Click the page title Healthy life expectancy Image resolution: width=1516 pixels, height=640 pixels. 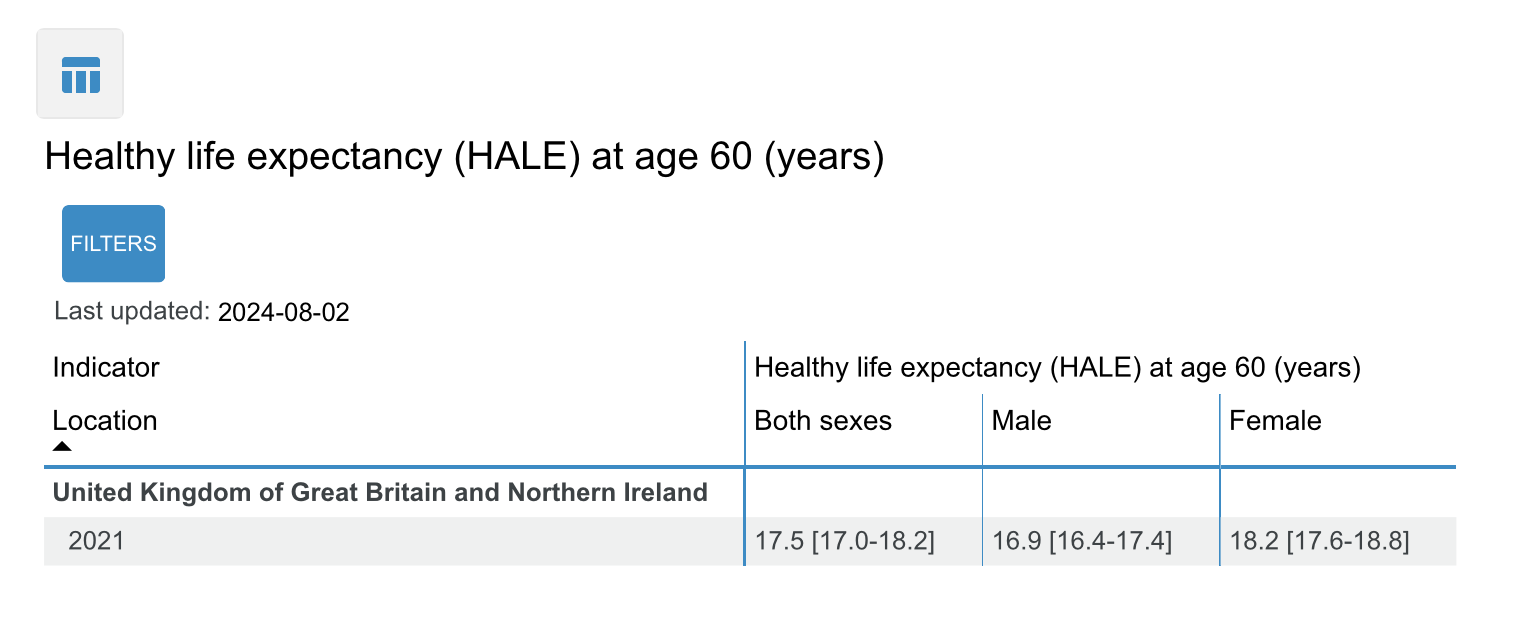(465, 159)
